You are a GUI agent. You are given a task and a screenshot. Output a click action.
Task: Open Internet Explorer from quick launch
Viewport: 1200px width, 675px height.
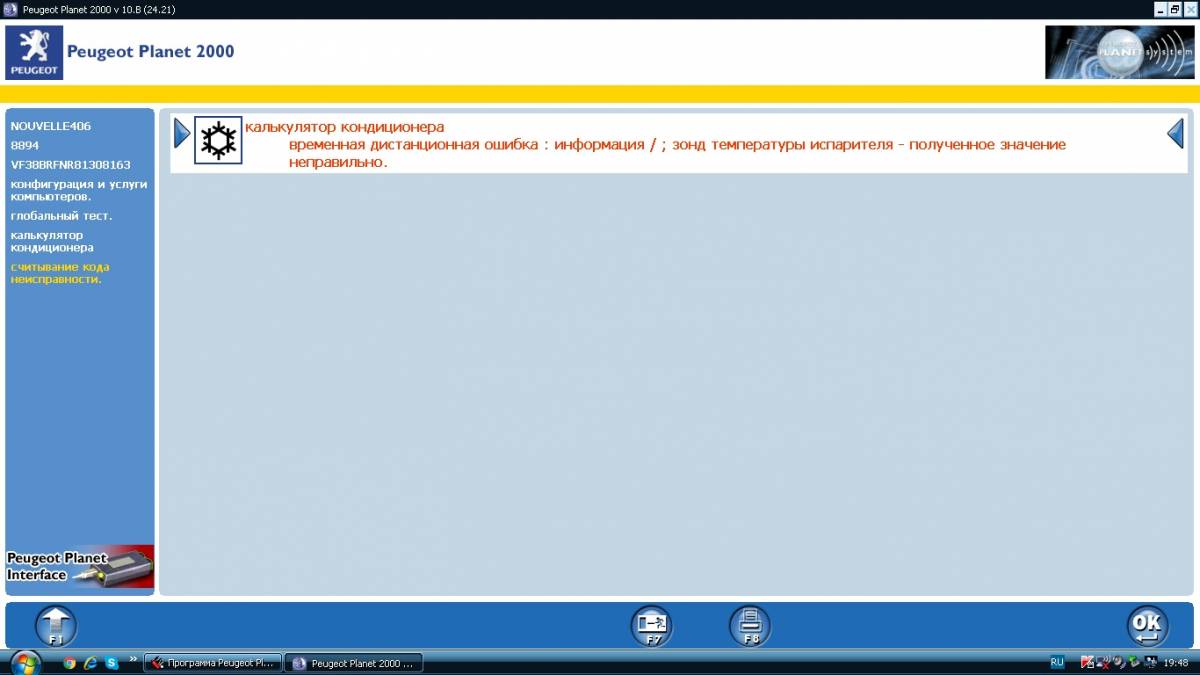coord(90,662)
